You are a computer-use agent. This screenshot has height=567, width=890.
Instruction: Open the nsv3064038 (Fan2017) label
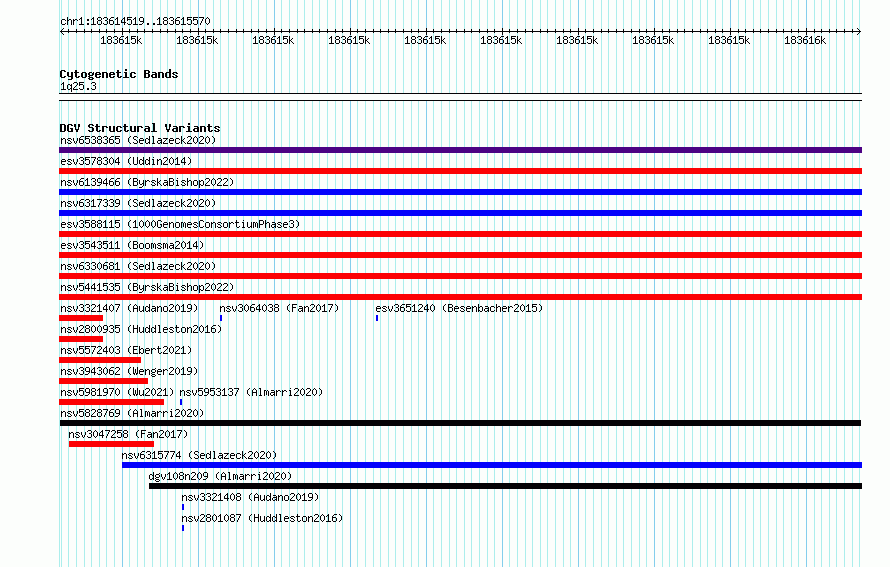point(279,308)
